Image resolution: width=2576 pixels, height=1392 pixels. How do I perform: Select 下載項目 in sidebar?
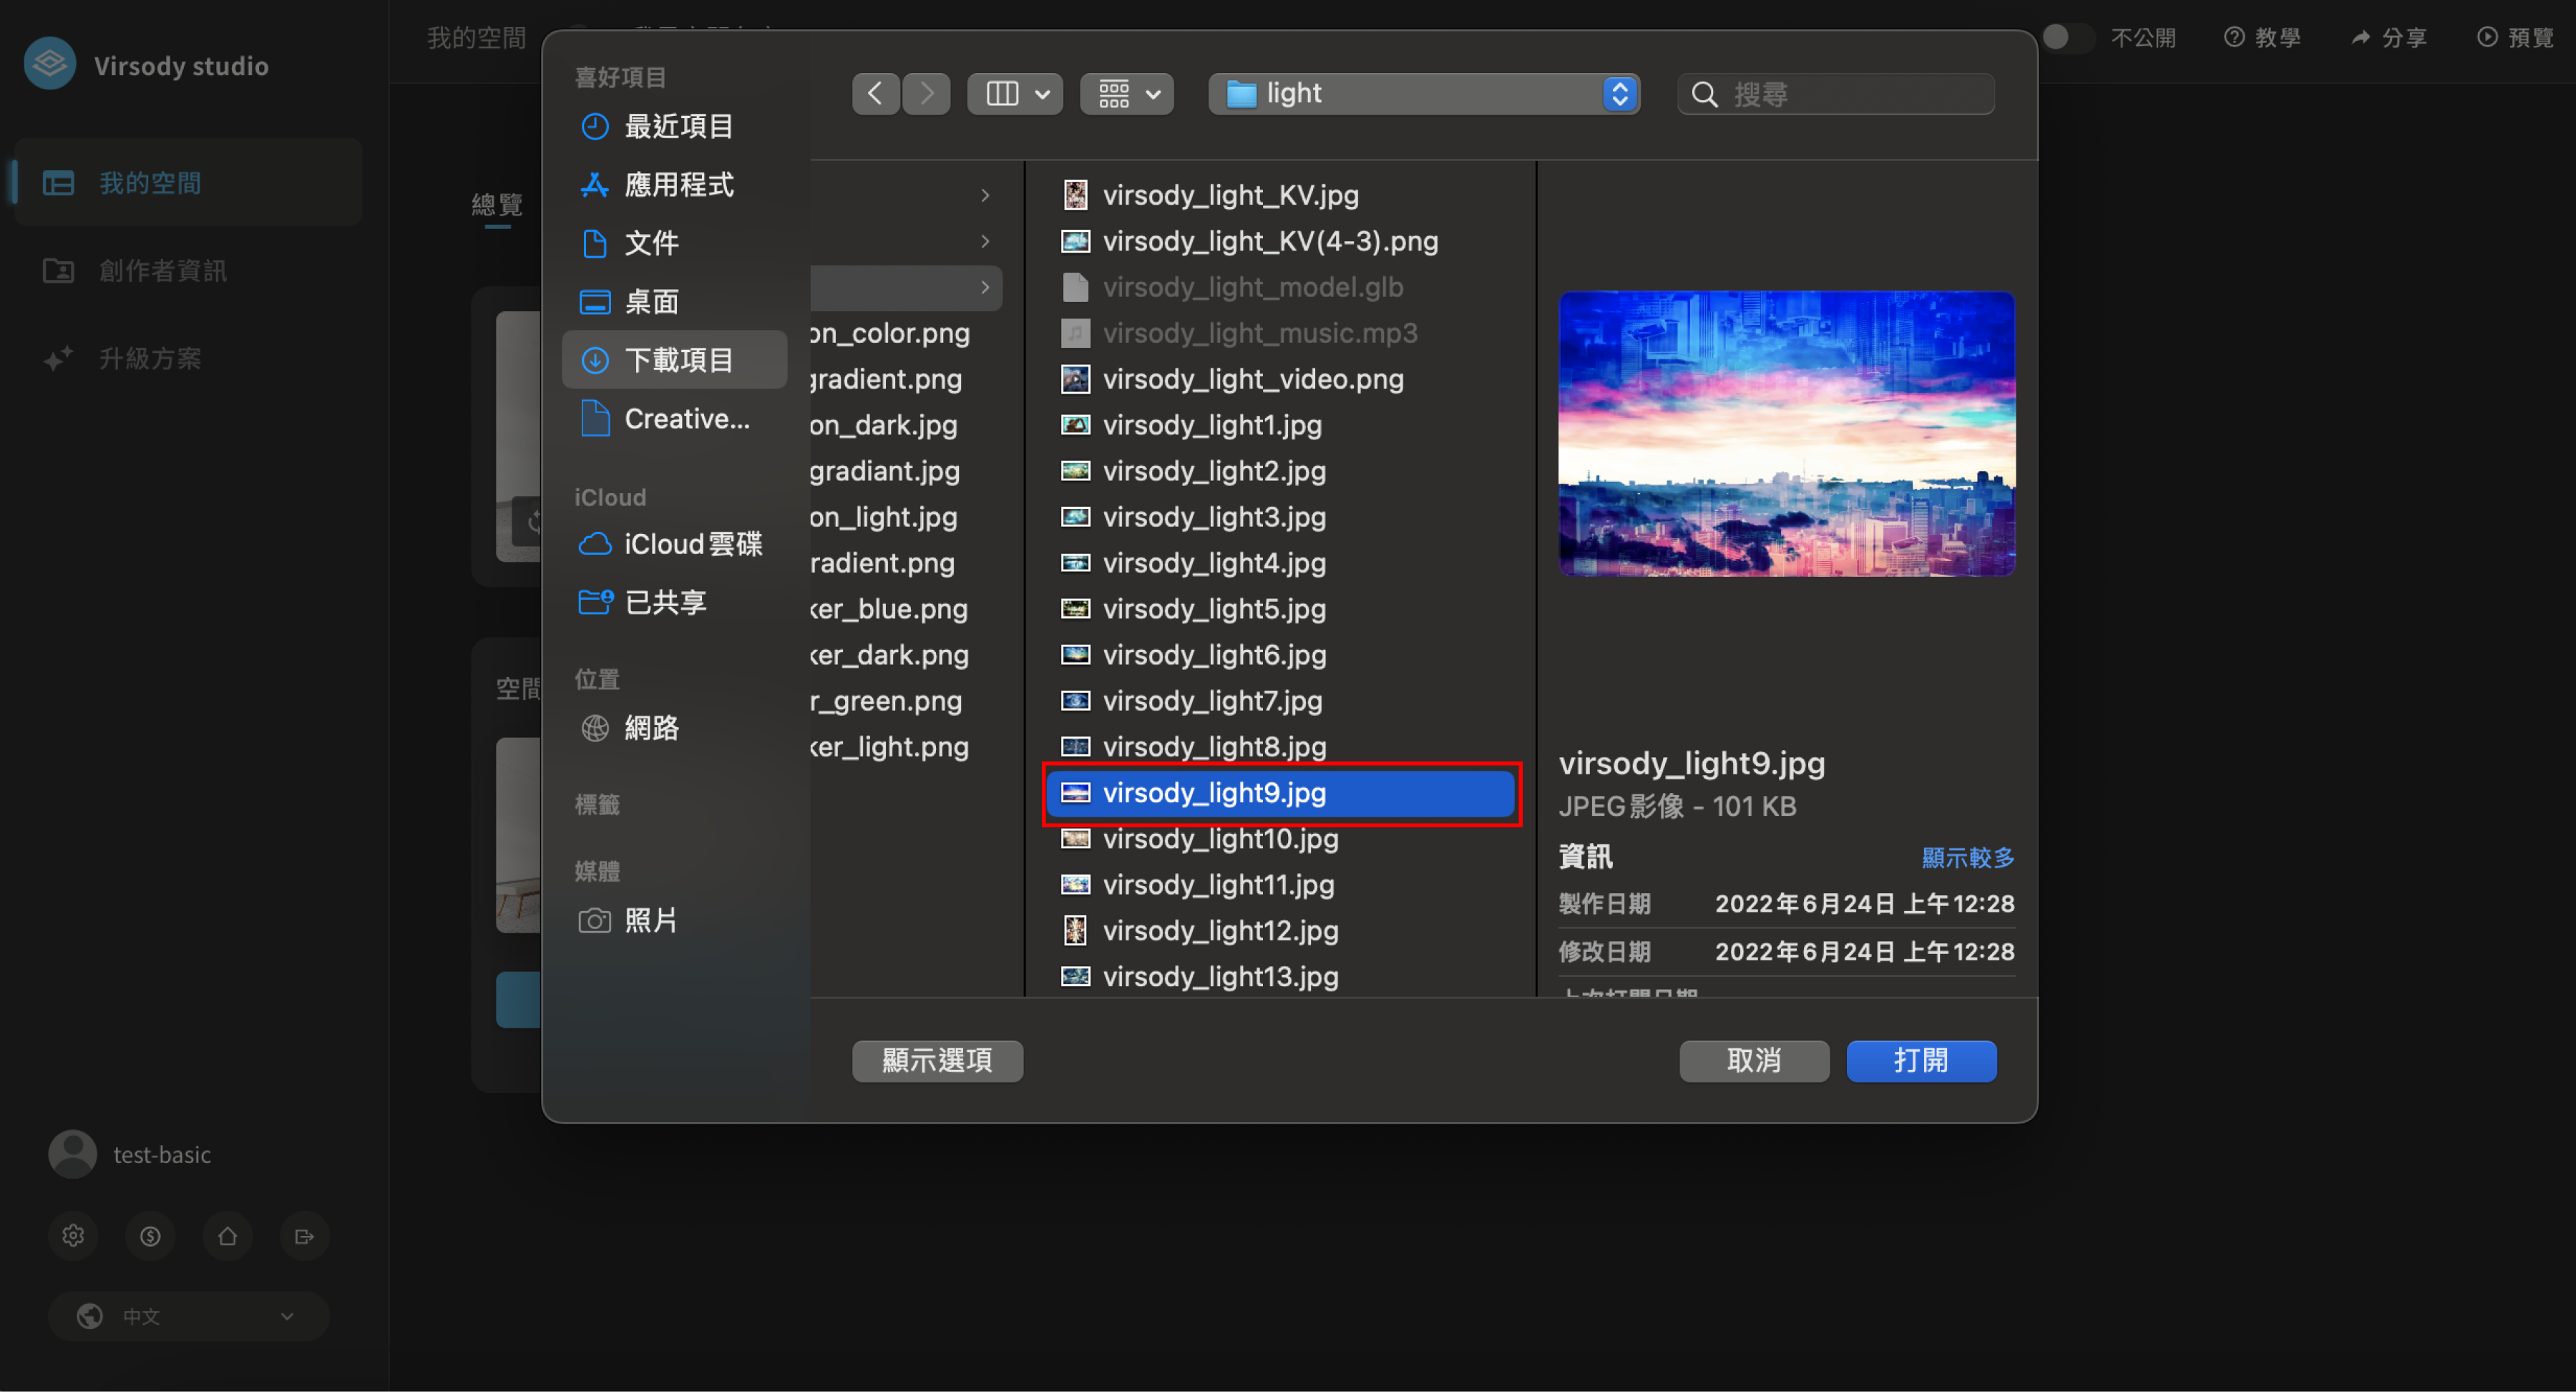pyautogui.click(x=677, y=360)
